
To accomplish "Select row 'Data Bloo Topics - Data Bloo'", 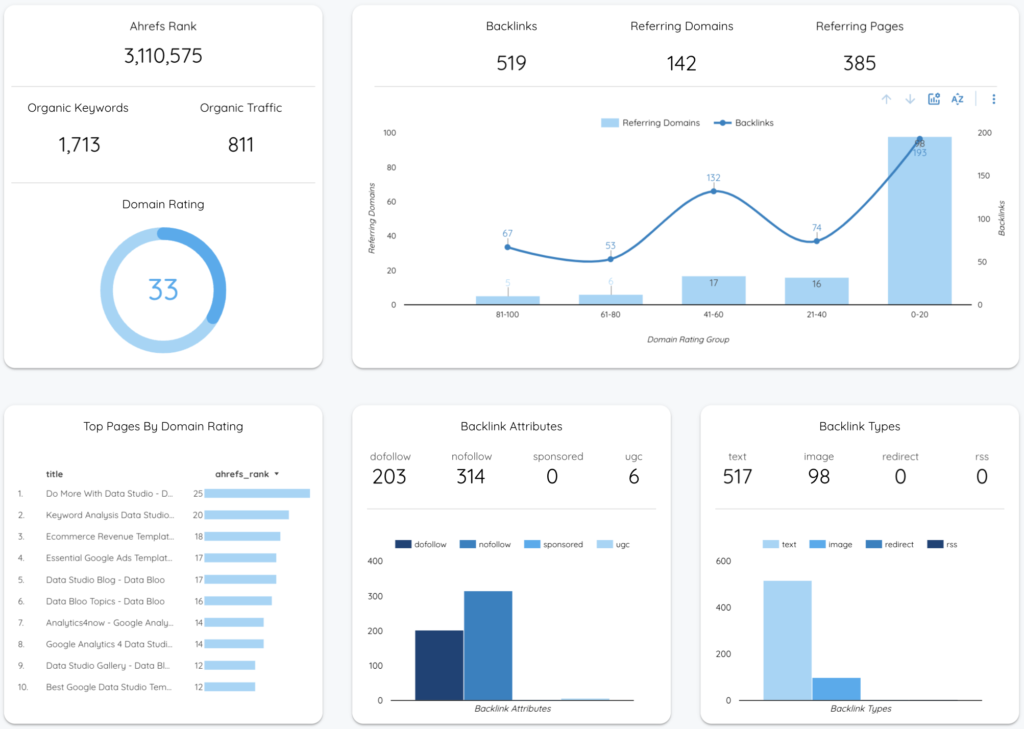I will (x=163, y=602).
